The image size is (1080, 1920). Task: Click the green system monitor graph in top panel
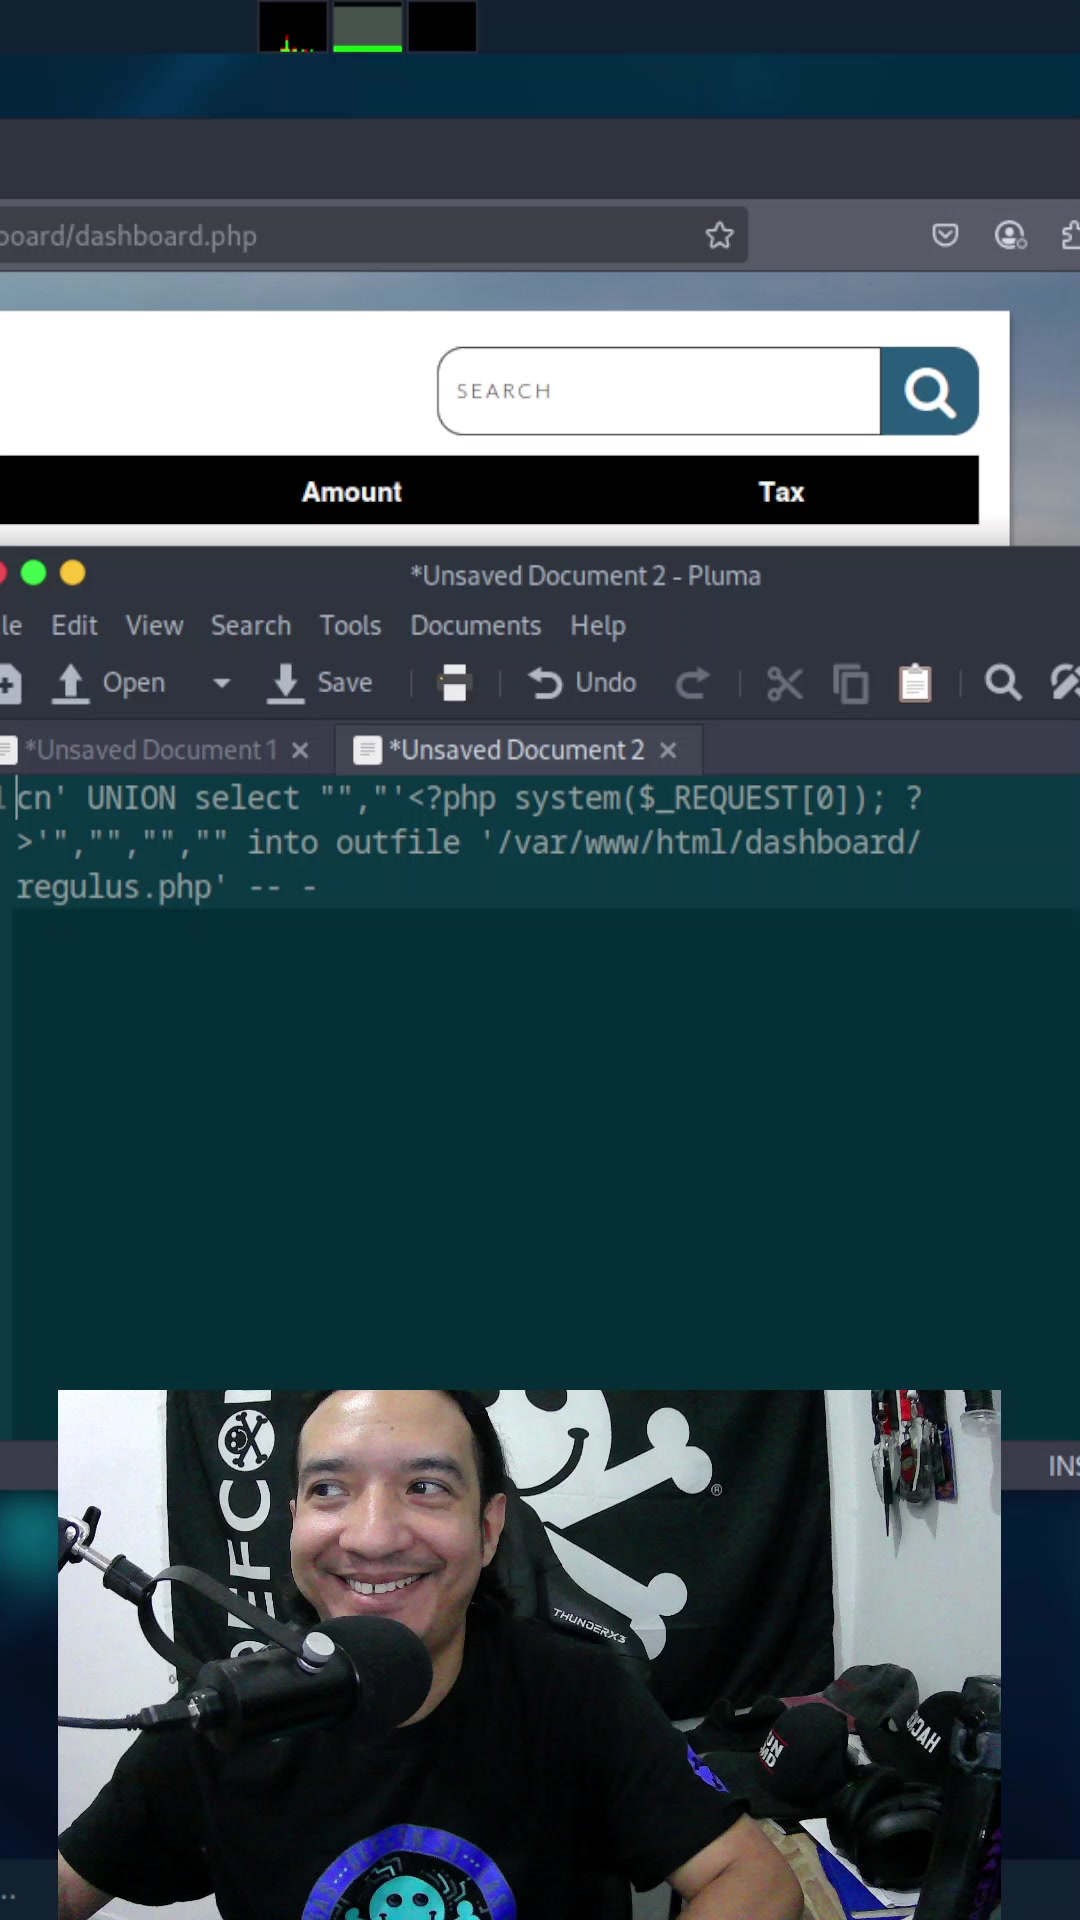point(368,27)
